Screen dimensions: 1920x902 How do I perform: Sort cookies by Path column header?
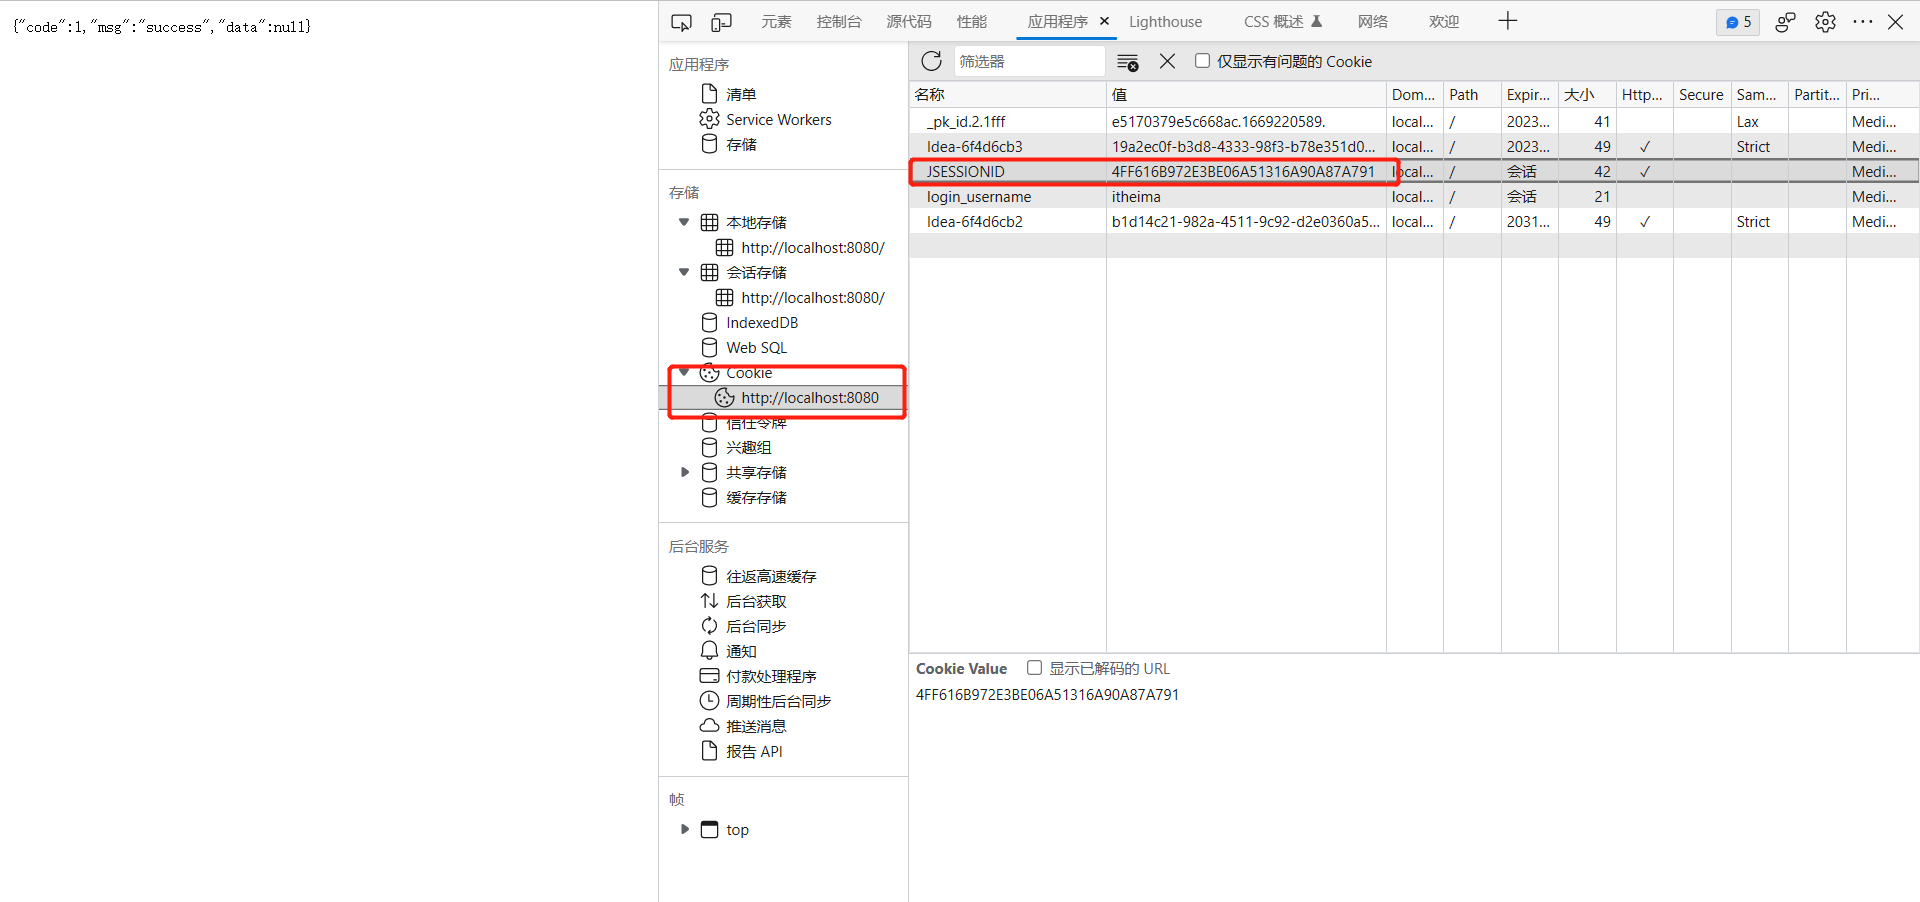tap(1472, 94)
